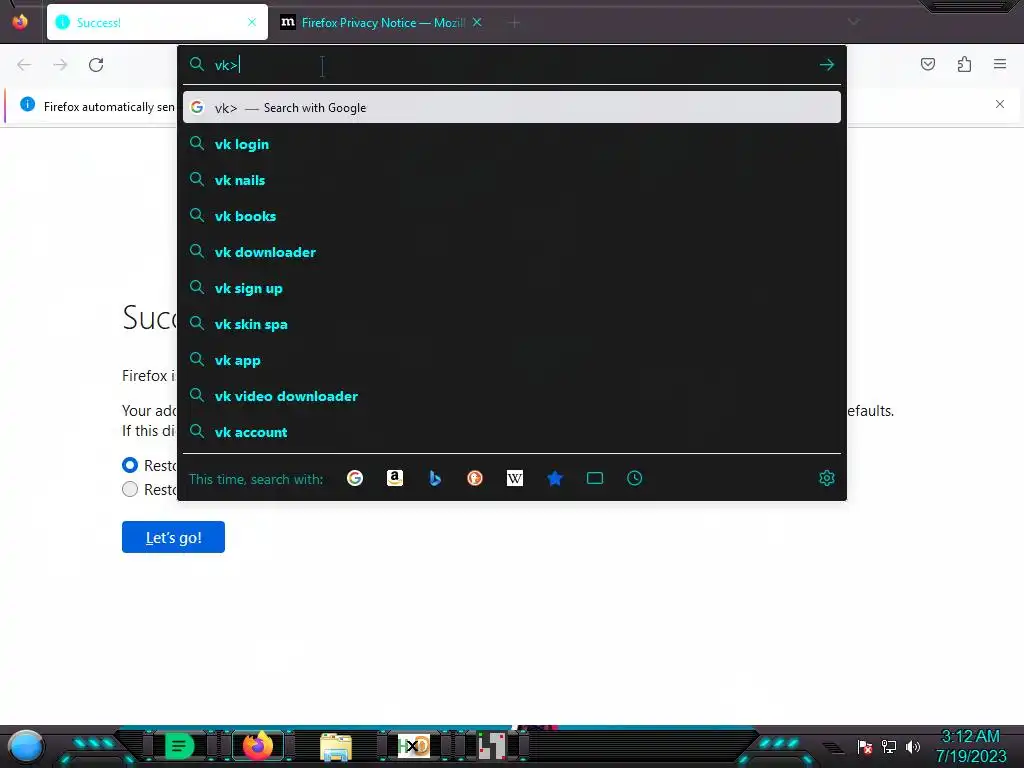Click the Let's go! button

click(x=173, y=537)
